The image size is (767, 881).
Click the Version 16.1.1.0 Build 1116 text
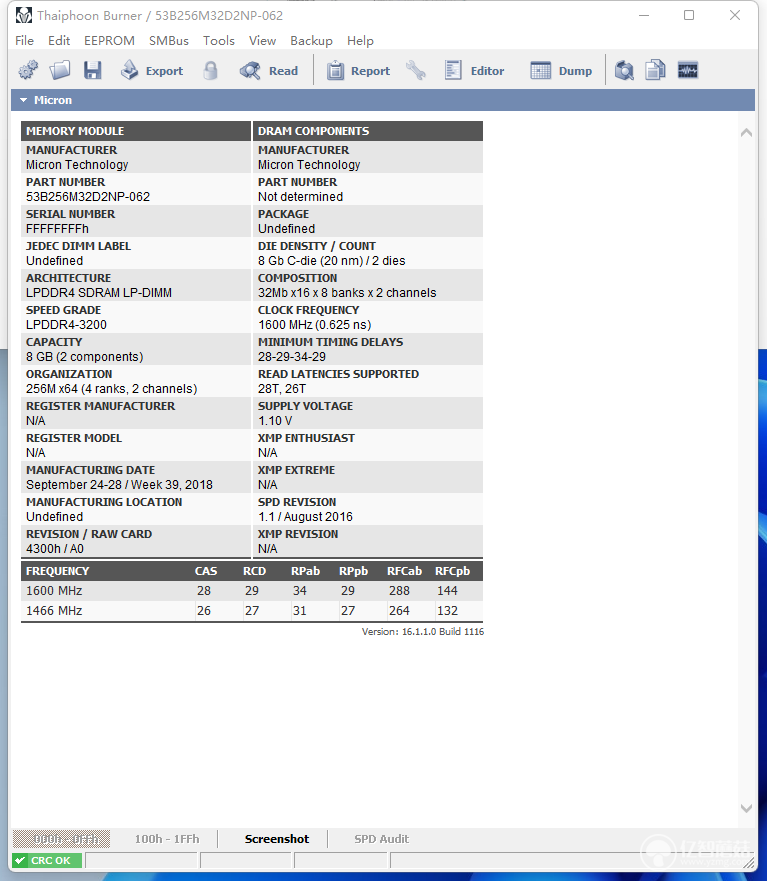[x=423, y=632]
